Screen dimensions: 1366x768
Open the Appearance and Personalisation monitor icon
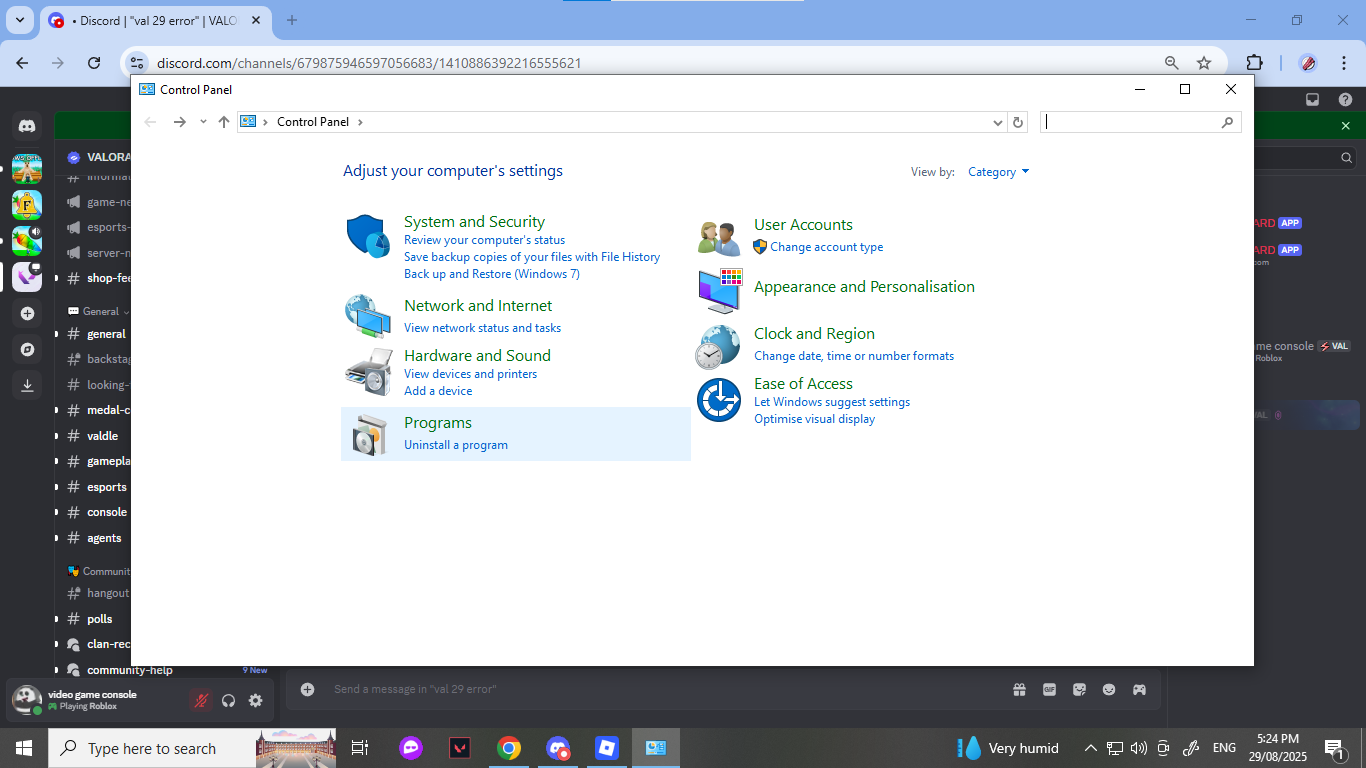719,290
